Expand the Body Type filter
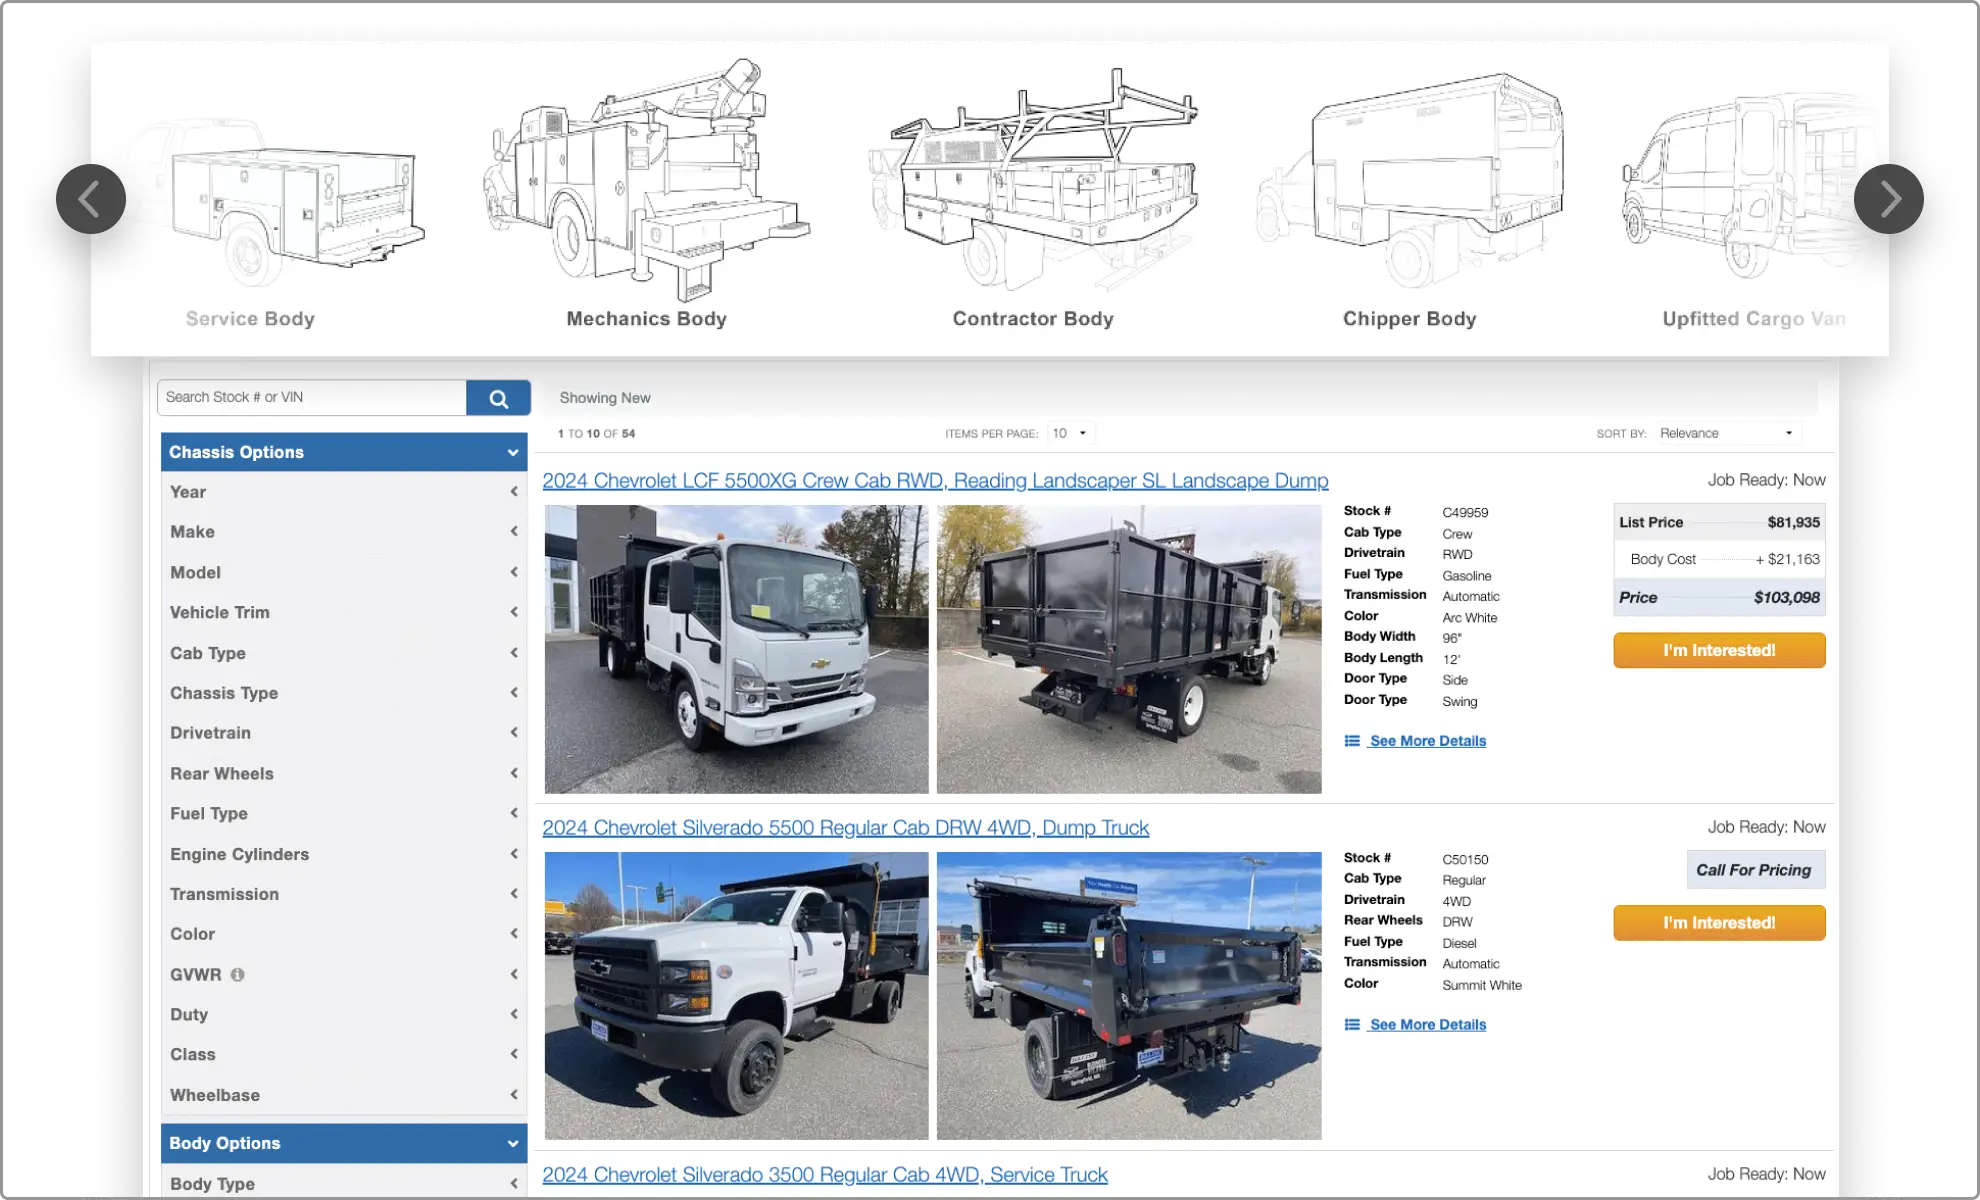 (344, 1183)
